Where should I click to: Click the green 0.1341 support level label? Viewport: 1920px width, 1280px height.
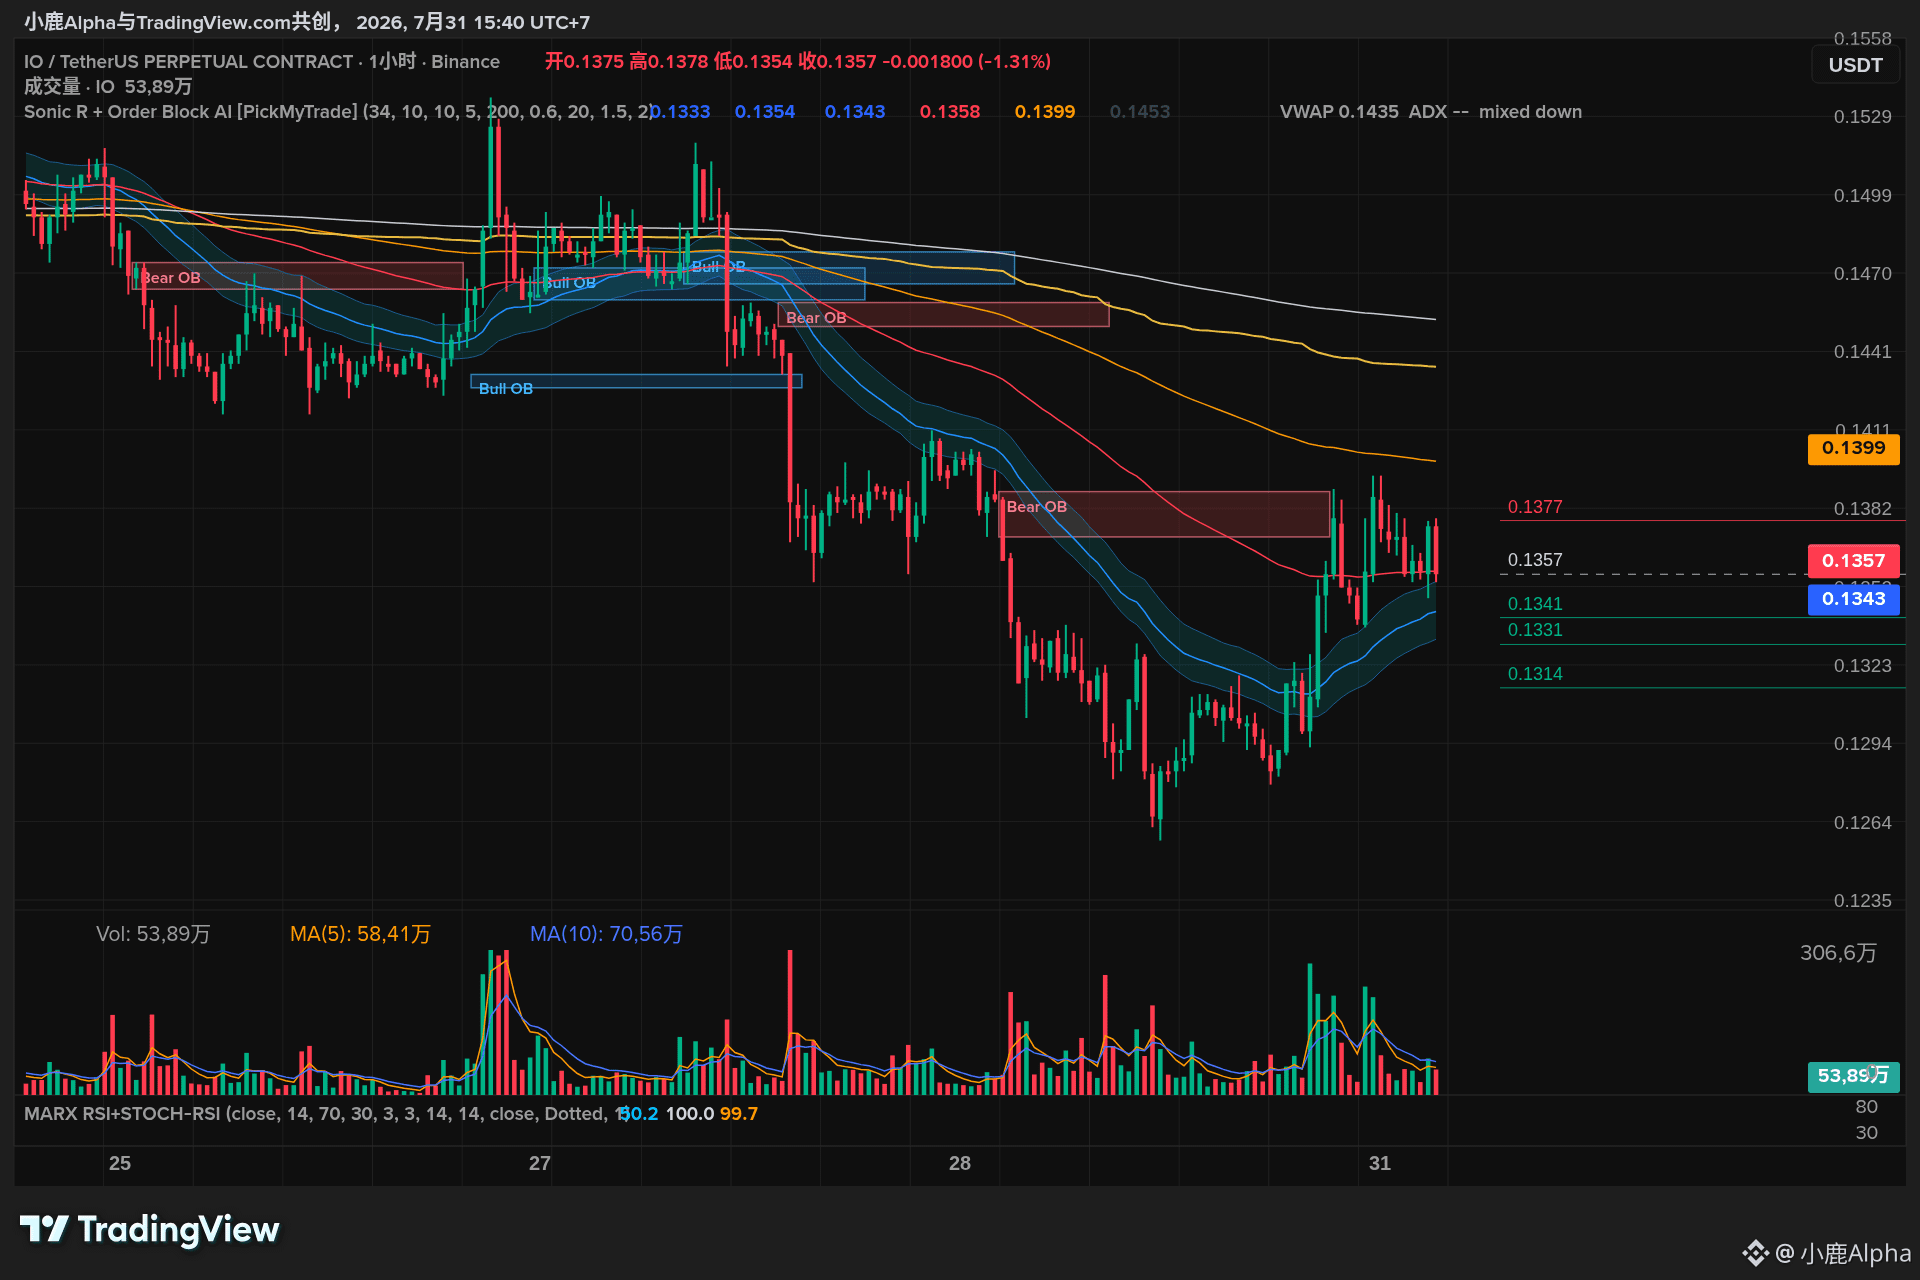click(1535, 604)
